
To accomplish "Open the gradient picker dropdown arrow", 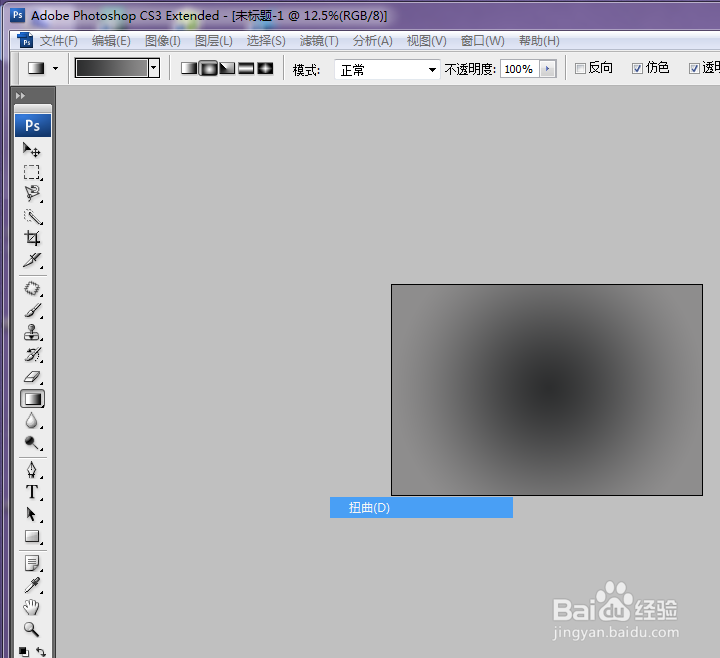I will [x=154, y=68].
